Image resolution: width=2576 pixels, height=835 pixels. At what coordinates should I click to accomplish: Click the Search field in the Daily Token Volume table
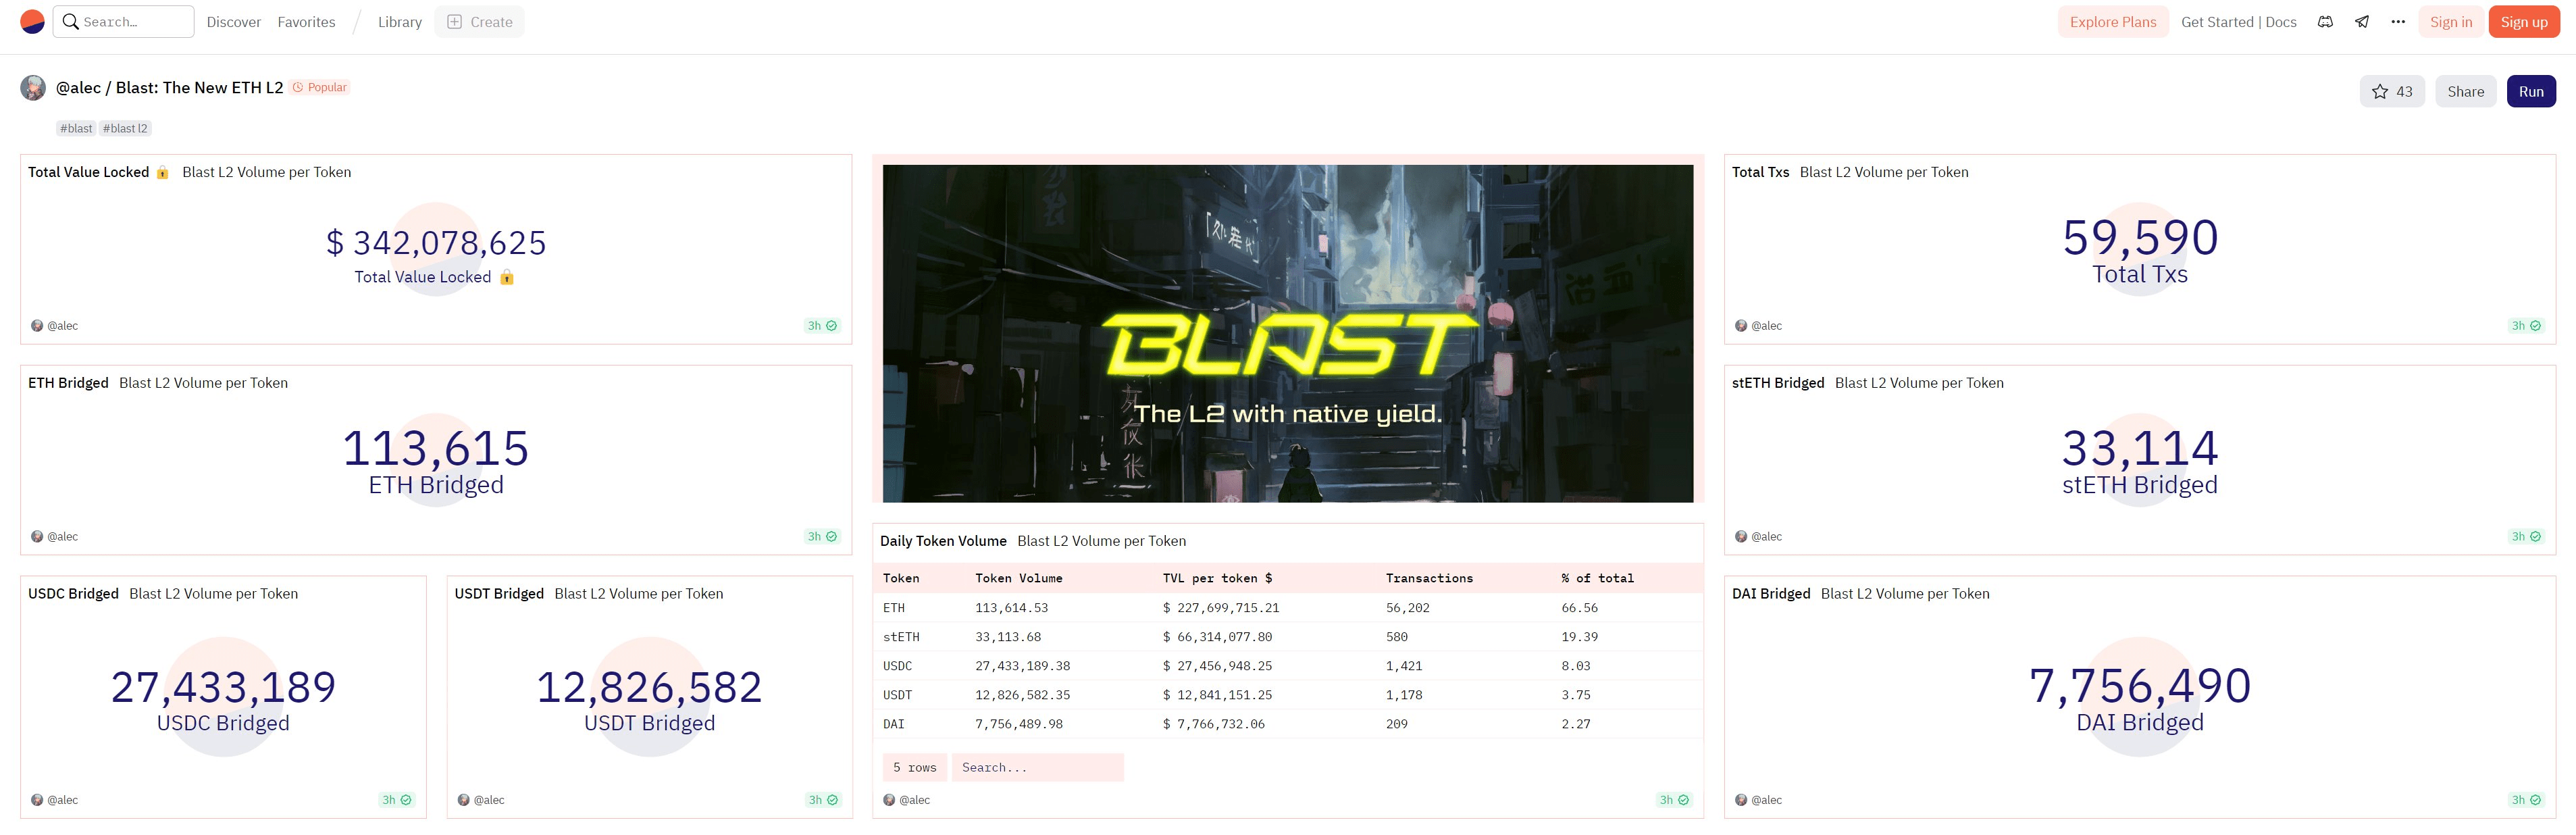point(1037,767)
